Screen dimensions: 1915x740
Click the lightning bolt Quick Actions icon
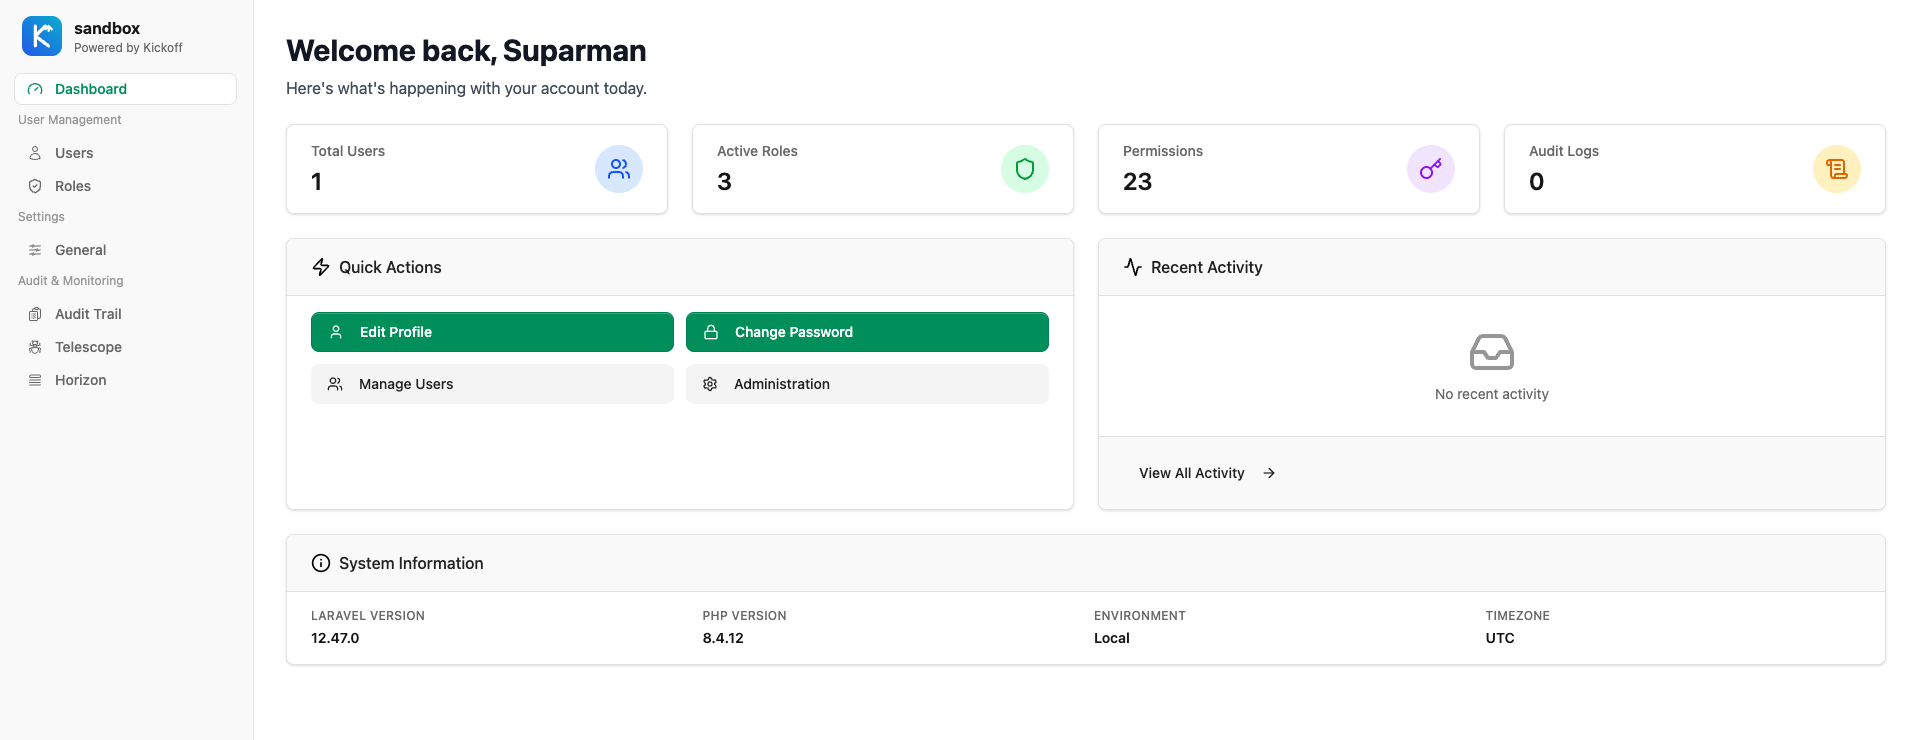321,267
